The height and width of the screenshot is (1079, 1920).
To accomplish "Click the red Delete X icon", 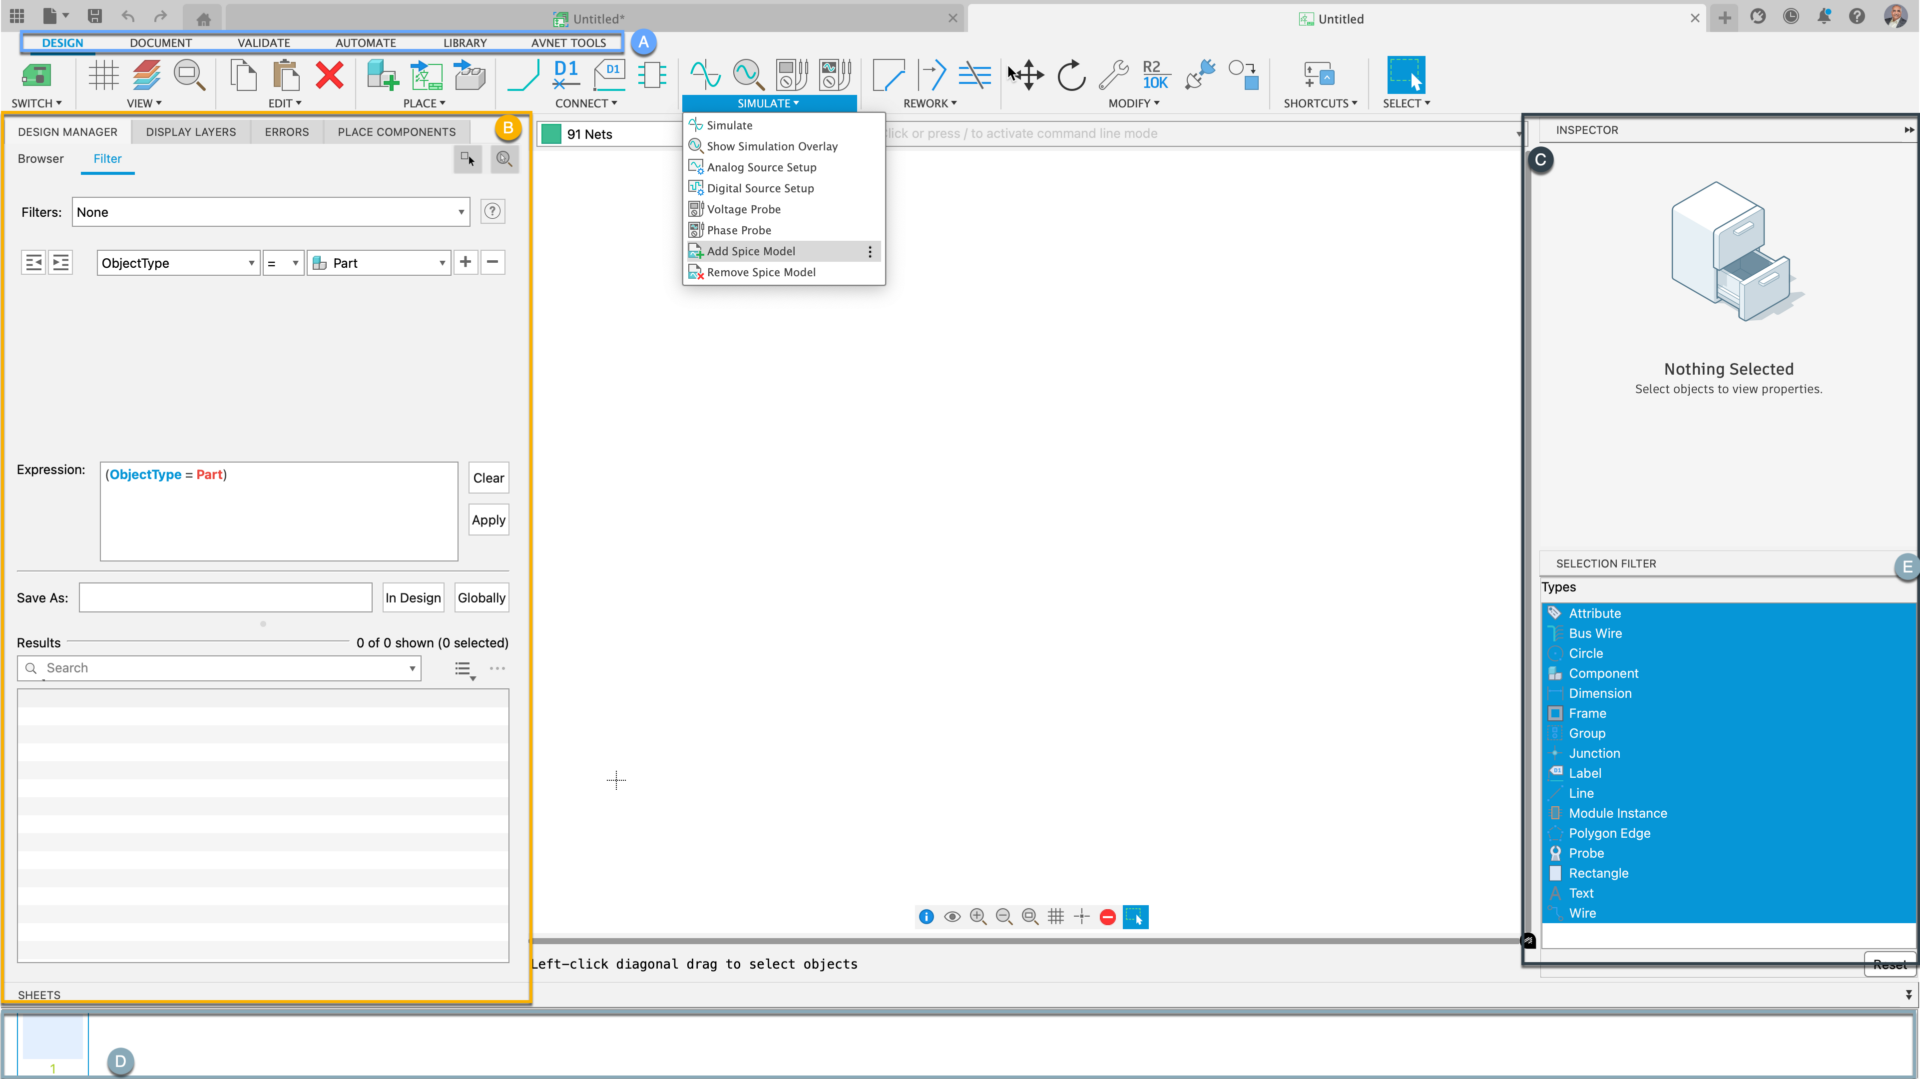I will pyautogui.click(x=329, y=75).
